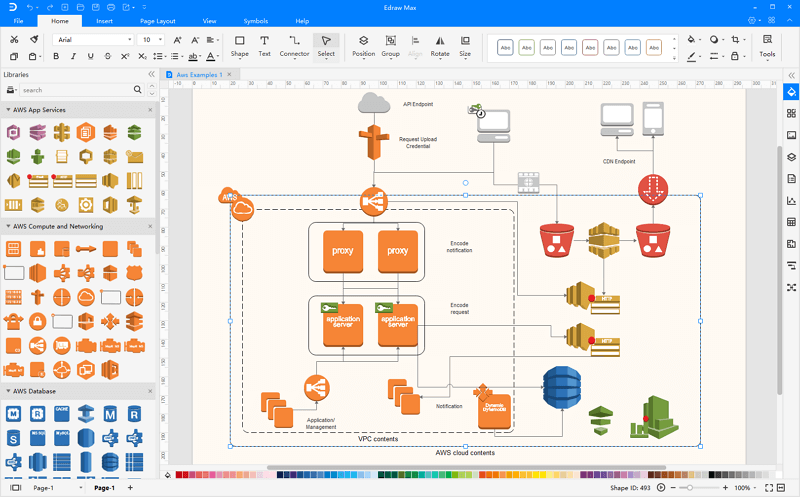Click the vertical canvas scrollbar
This screenshot has height=497, width=800.
pos(779,270)
